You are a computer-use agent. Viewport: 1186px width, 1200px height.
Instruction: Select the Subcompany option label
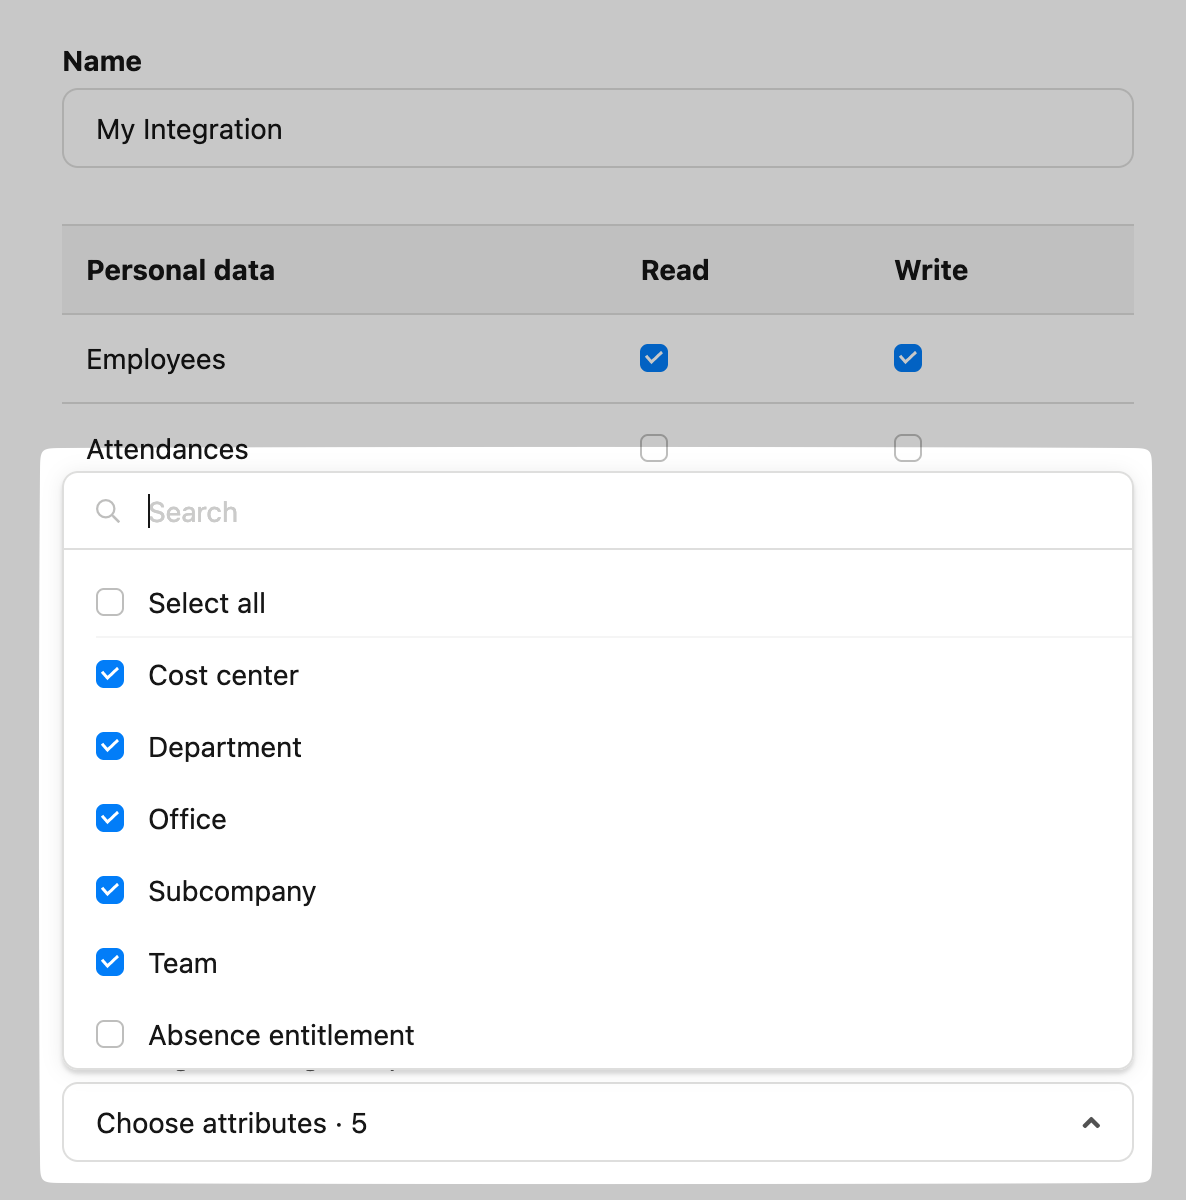click(232, 891)
